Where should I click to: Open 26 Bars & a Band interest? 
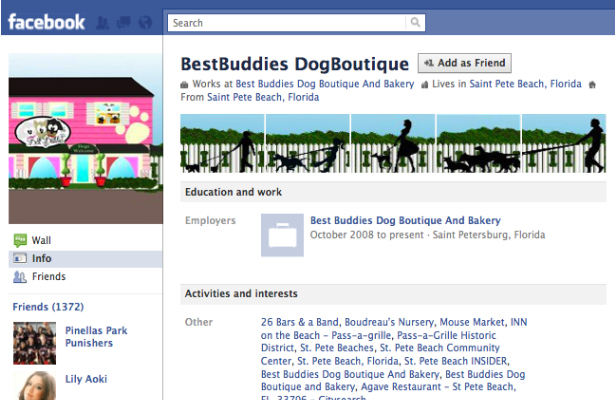pos(300,322)
